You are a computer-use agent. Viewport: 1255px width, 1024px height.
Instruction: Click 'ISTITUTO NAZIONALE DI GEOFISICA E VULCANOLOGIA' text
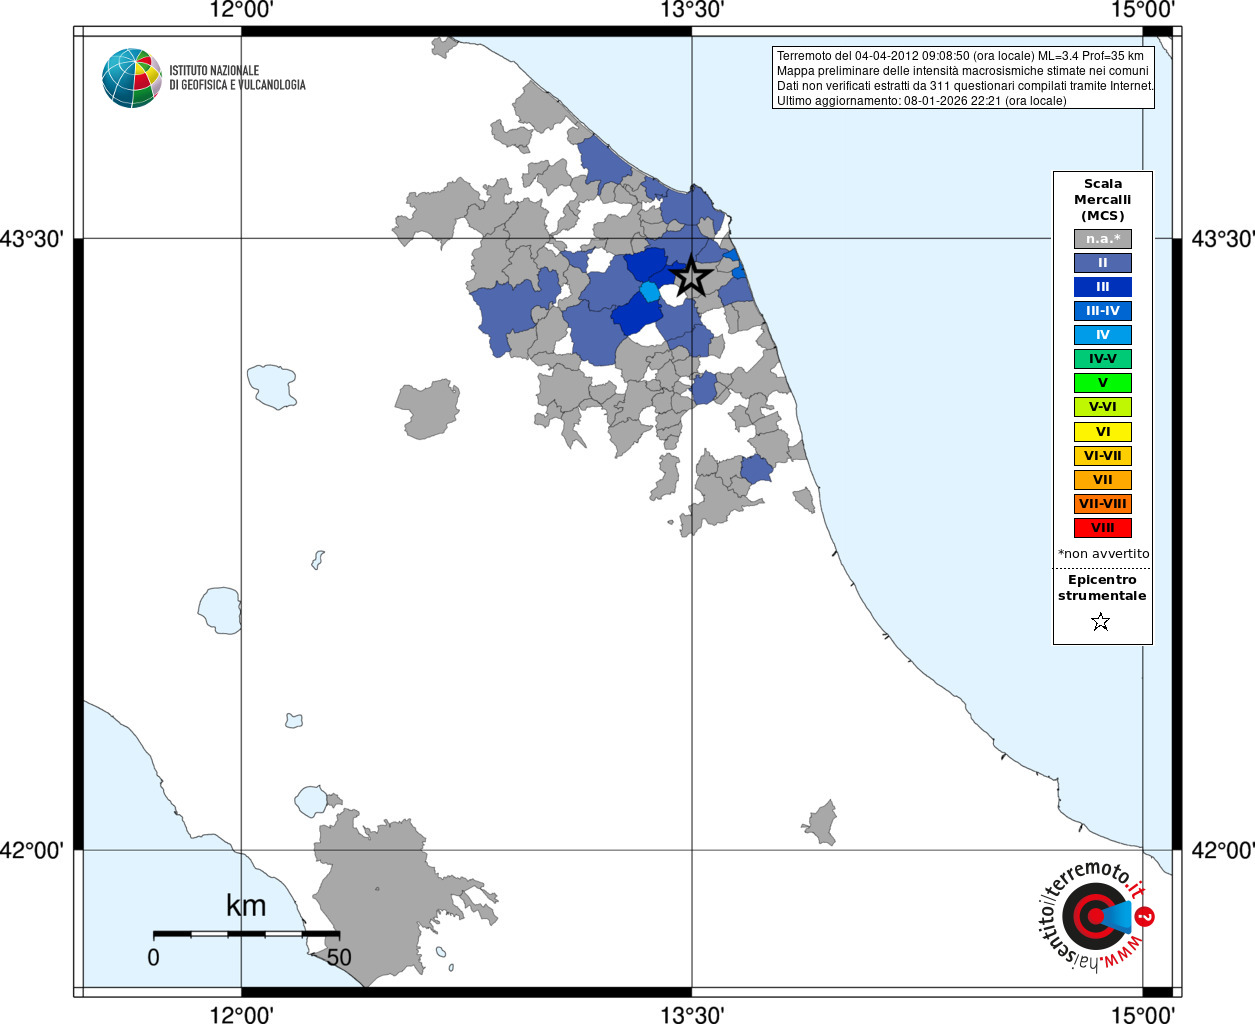click(237, 78)
